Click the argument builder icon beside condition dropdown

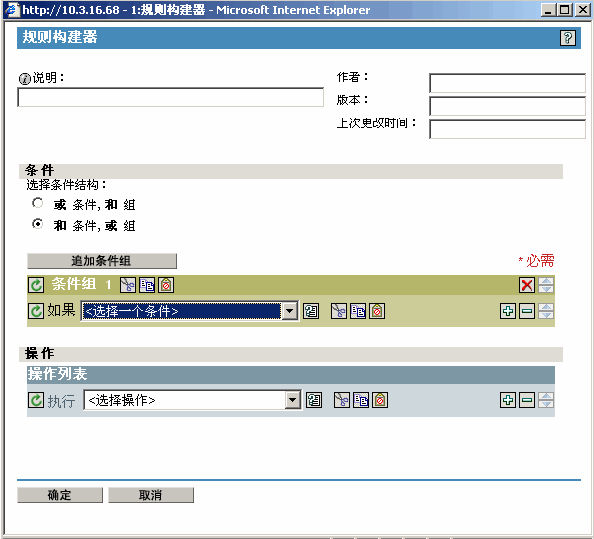tap(311, 311)
